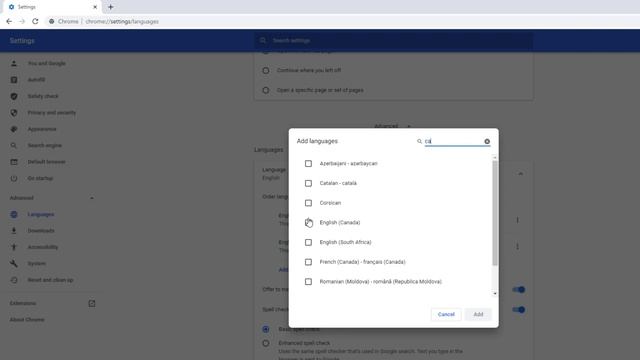Collapse the Advanced sidebar section
Viewport: 640px width, 360px height.
[92, 198]
